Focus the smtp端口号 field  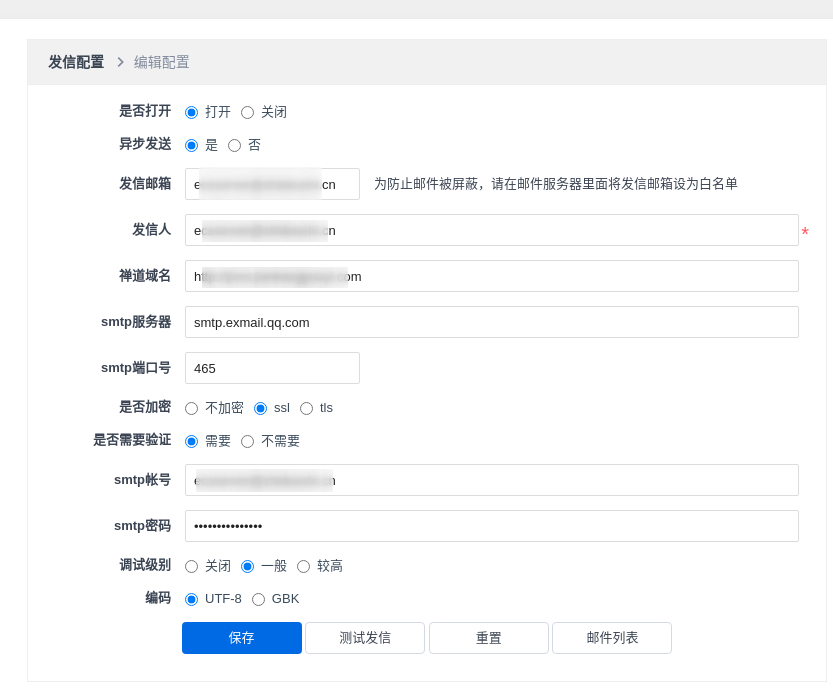pos(272,368)
